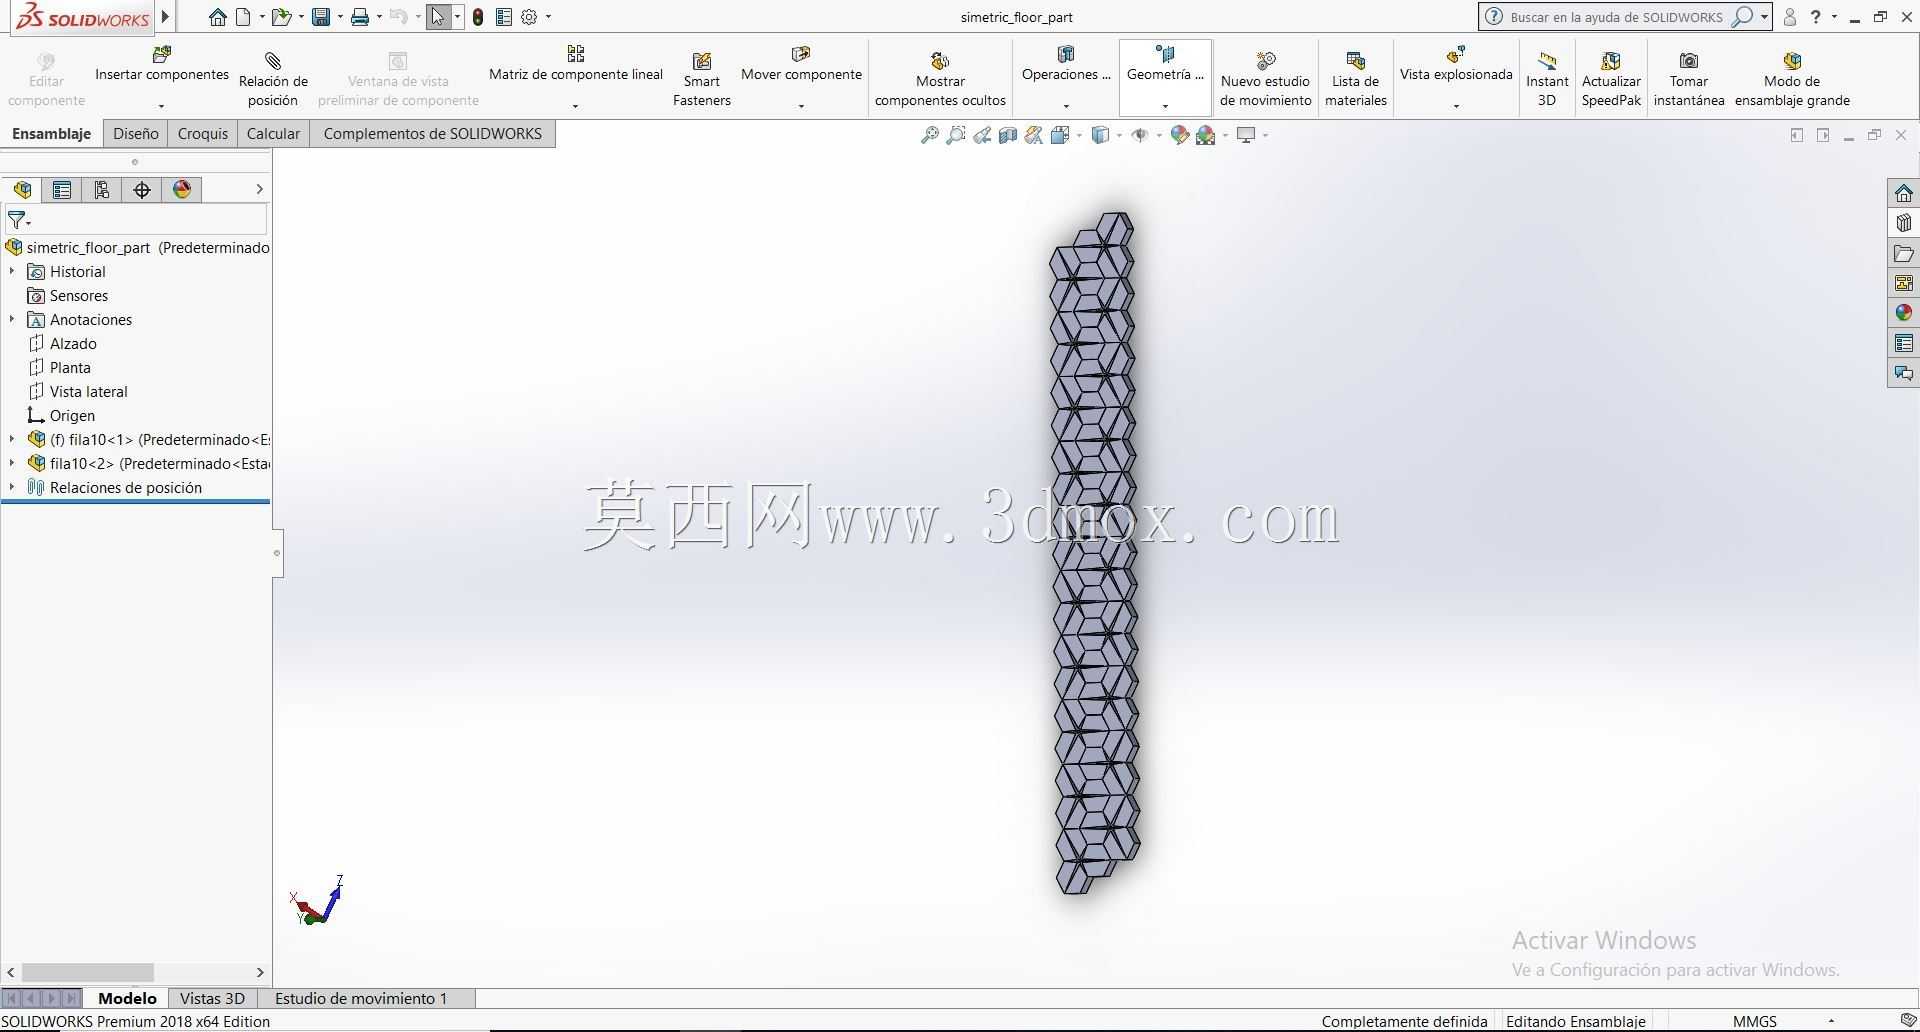This screenshot has height=1032, width=1920.
Task: Open the DisplayManager color ball tab
Action: coord(182,190)
